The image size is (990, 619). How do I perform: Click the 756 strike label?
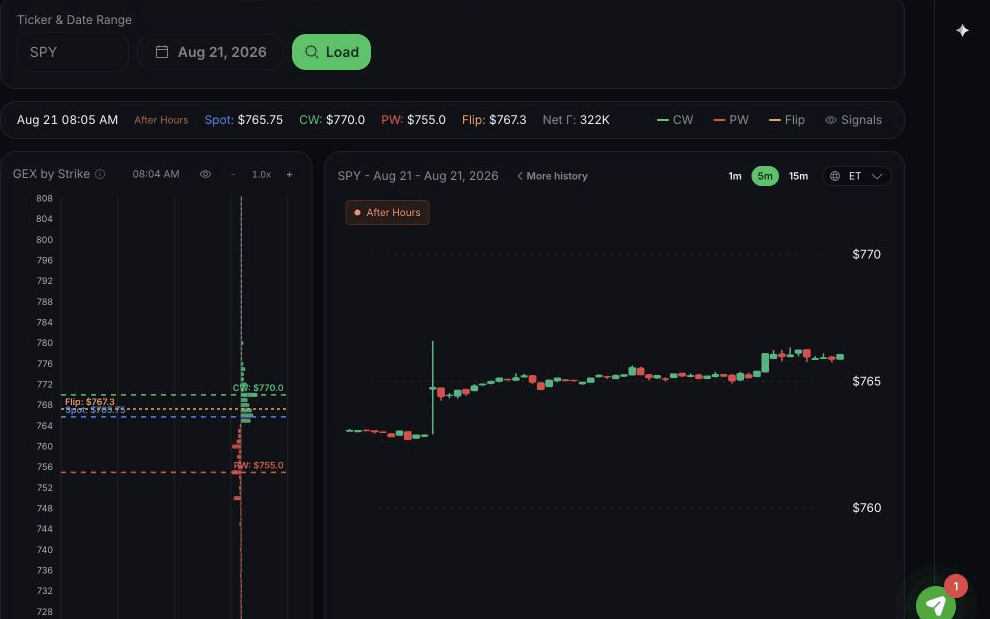[44, 467]
